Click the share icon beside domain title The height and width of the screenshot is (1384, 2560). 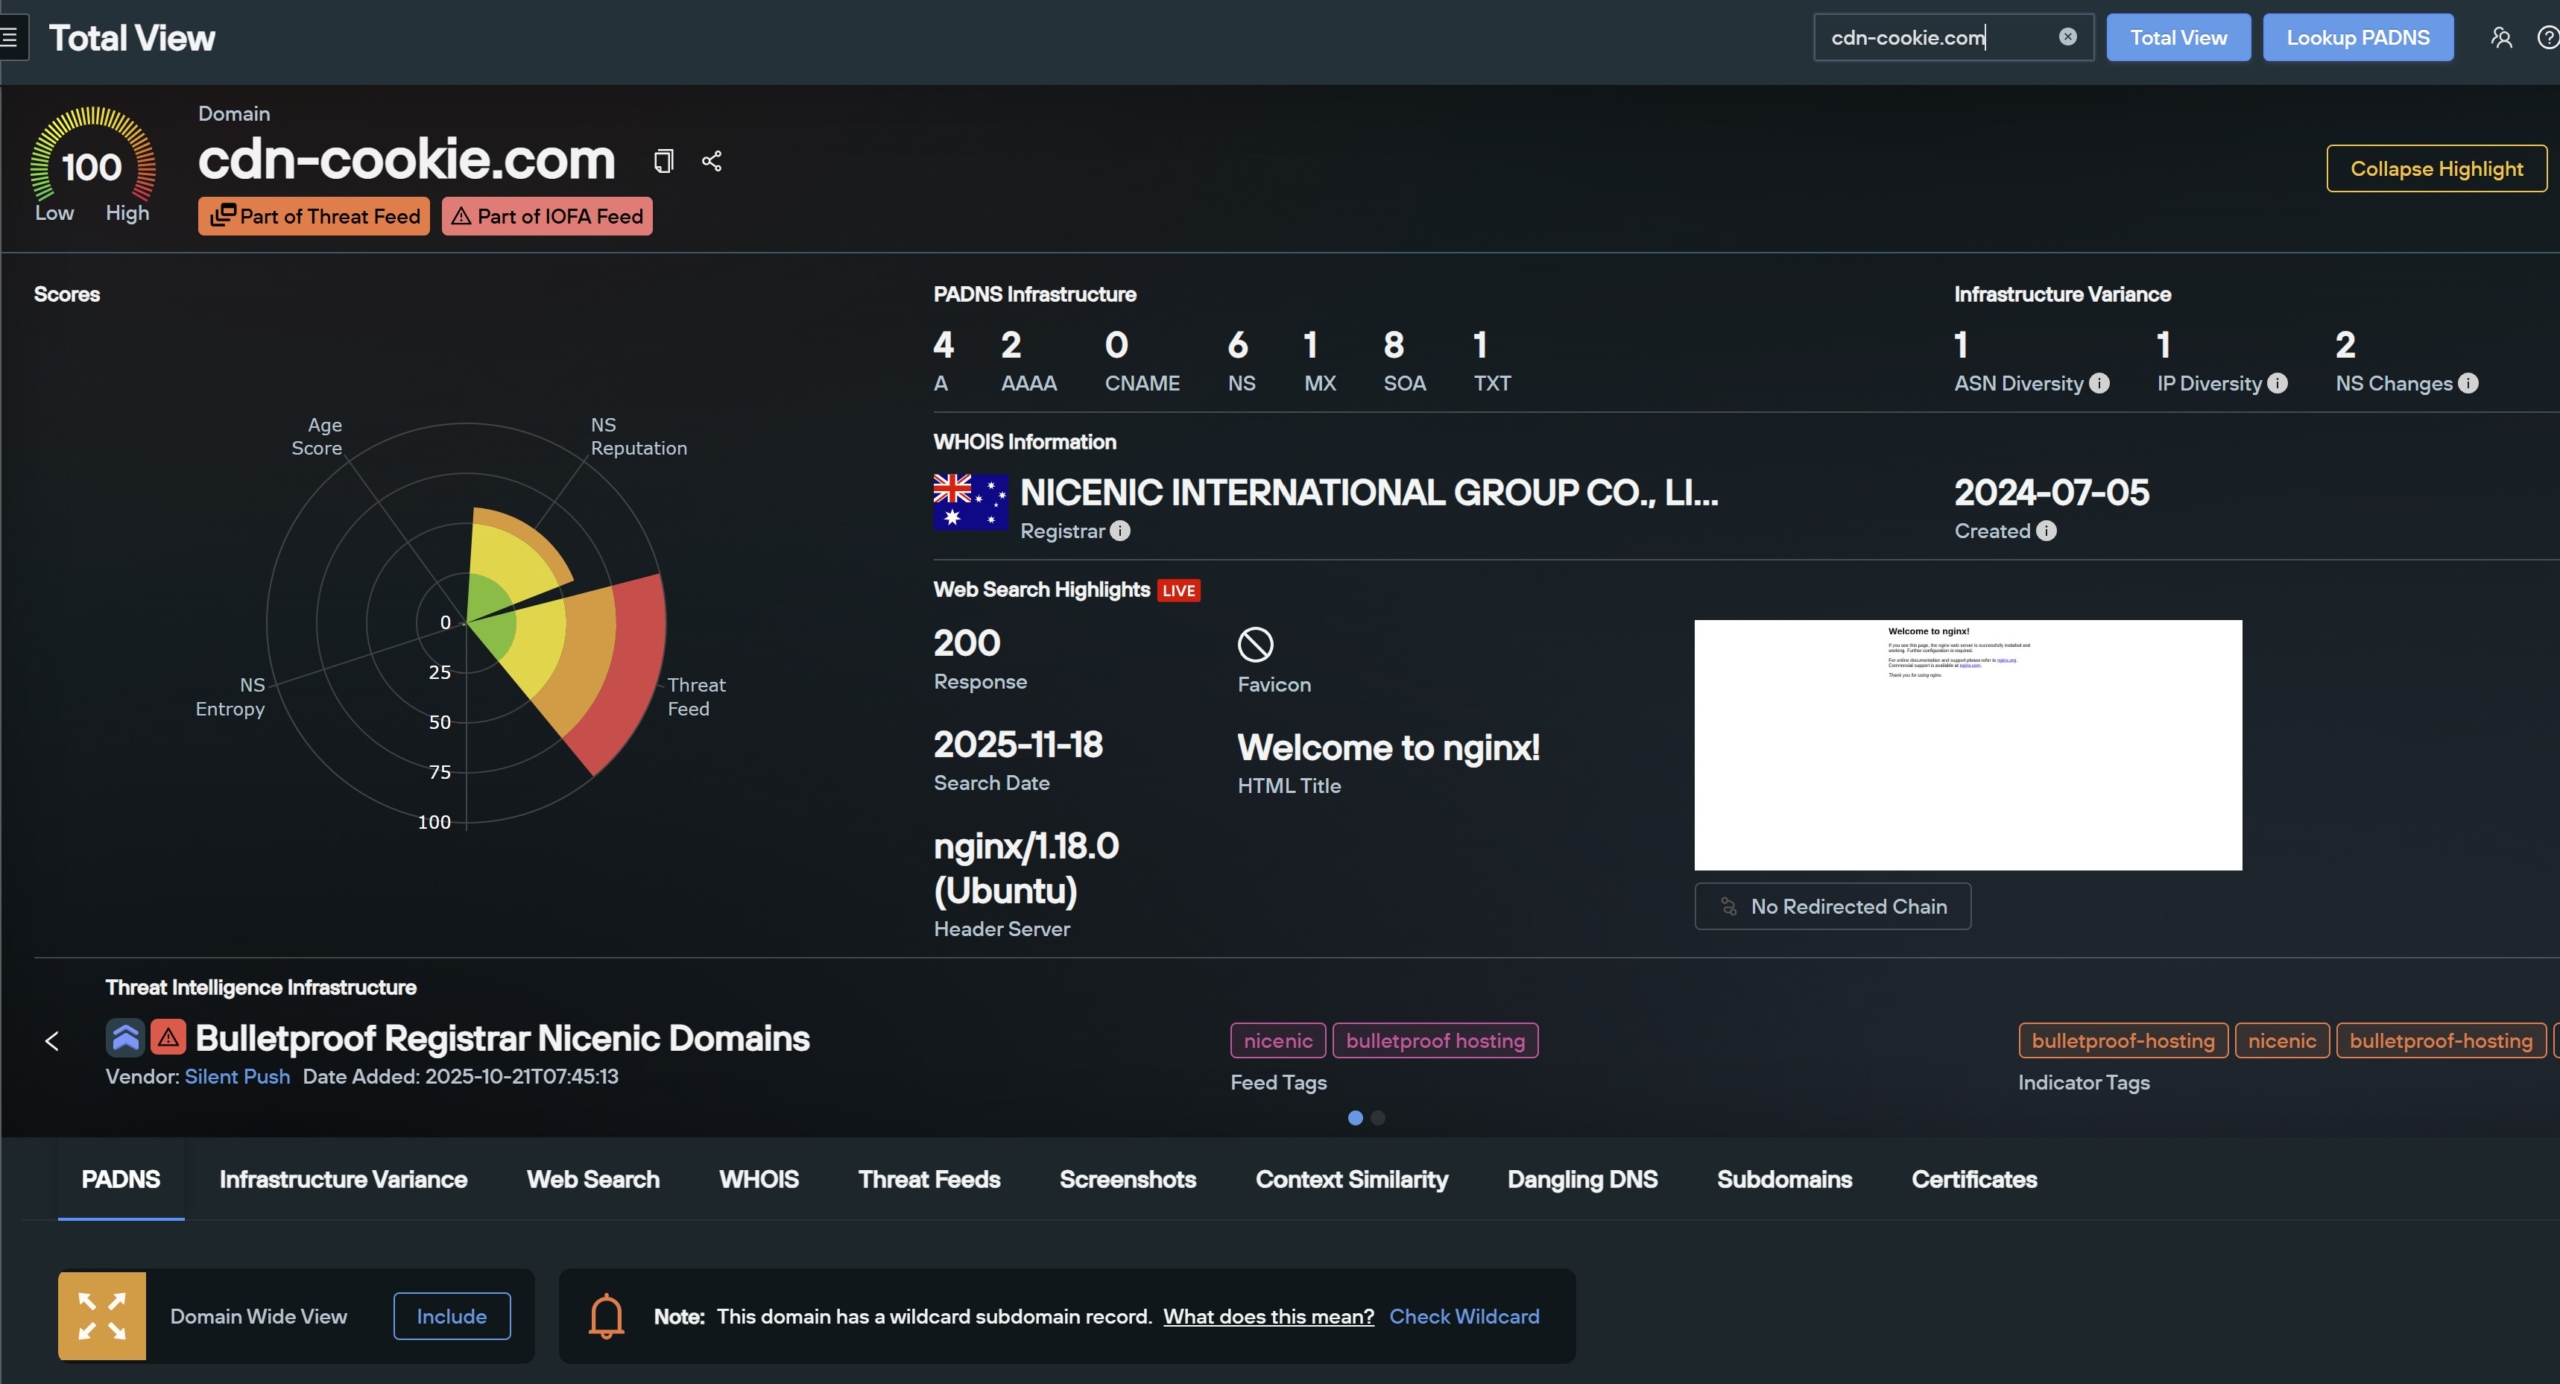pos(711,161)
